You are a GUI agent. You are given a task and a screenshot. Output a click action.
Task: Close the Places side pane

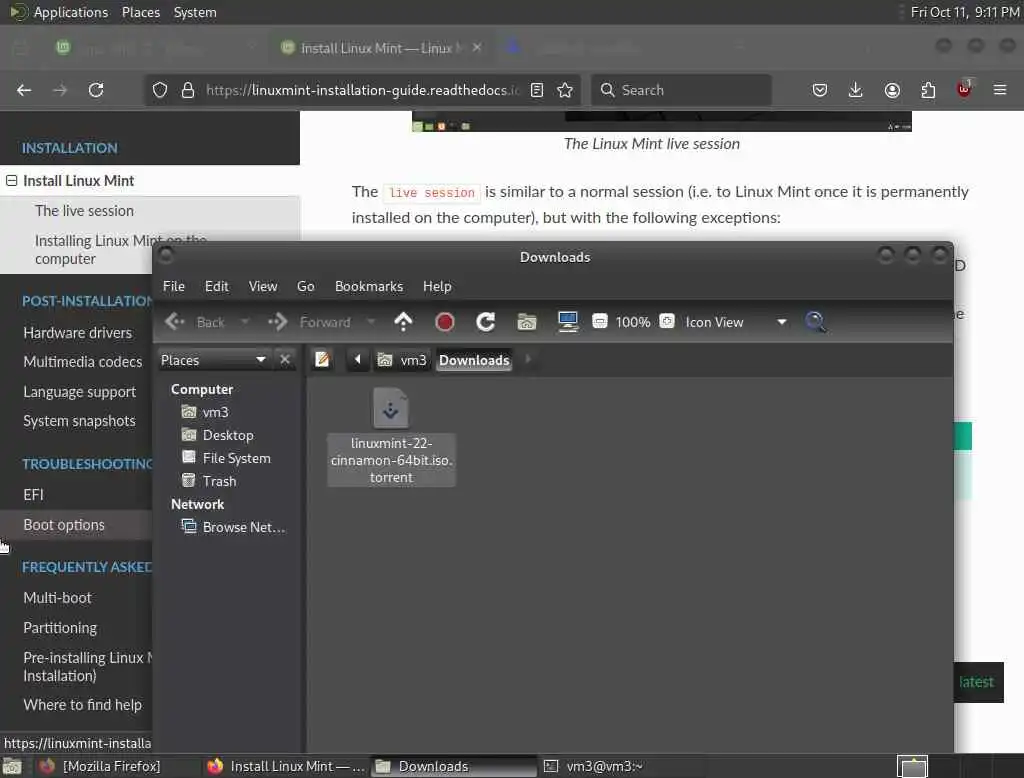(x=285, y=359)
